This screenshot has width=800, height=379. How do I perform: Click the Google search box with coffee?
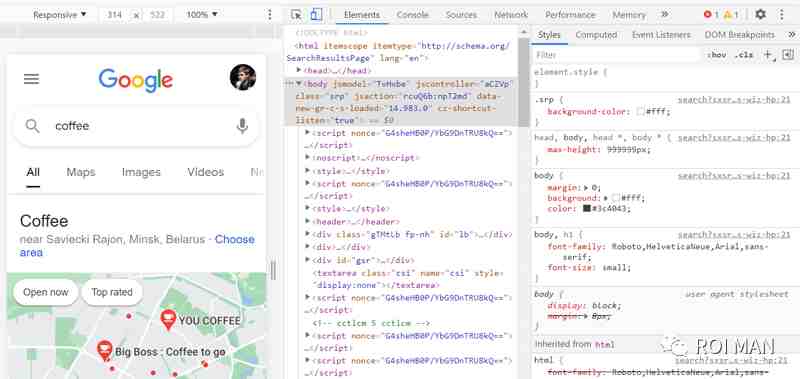(136, 126)
